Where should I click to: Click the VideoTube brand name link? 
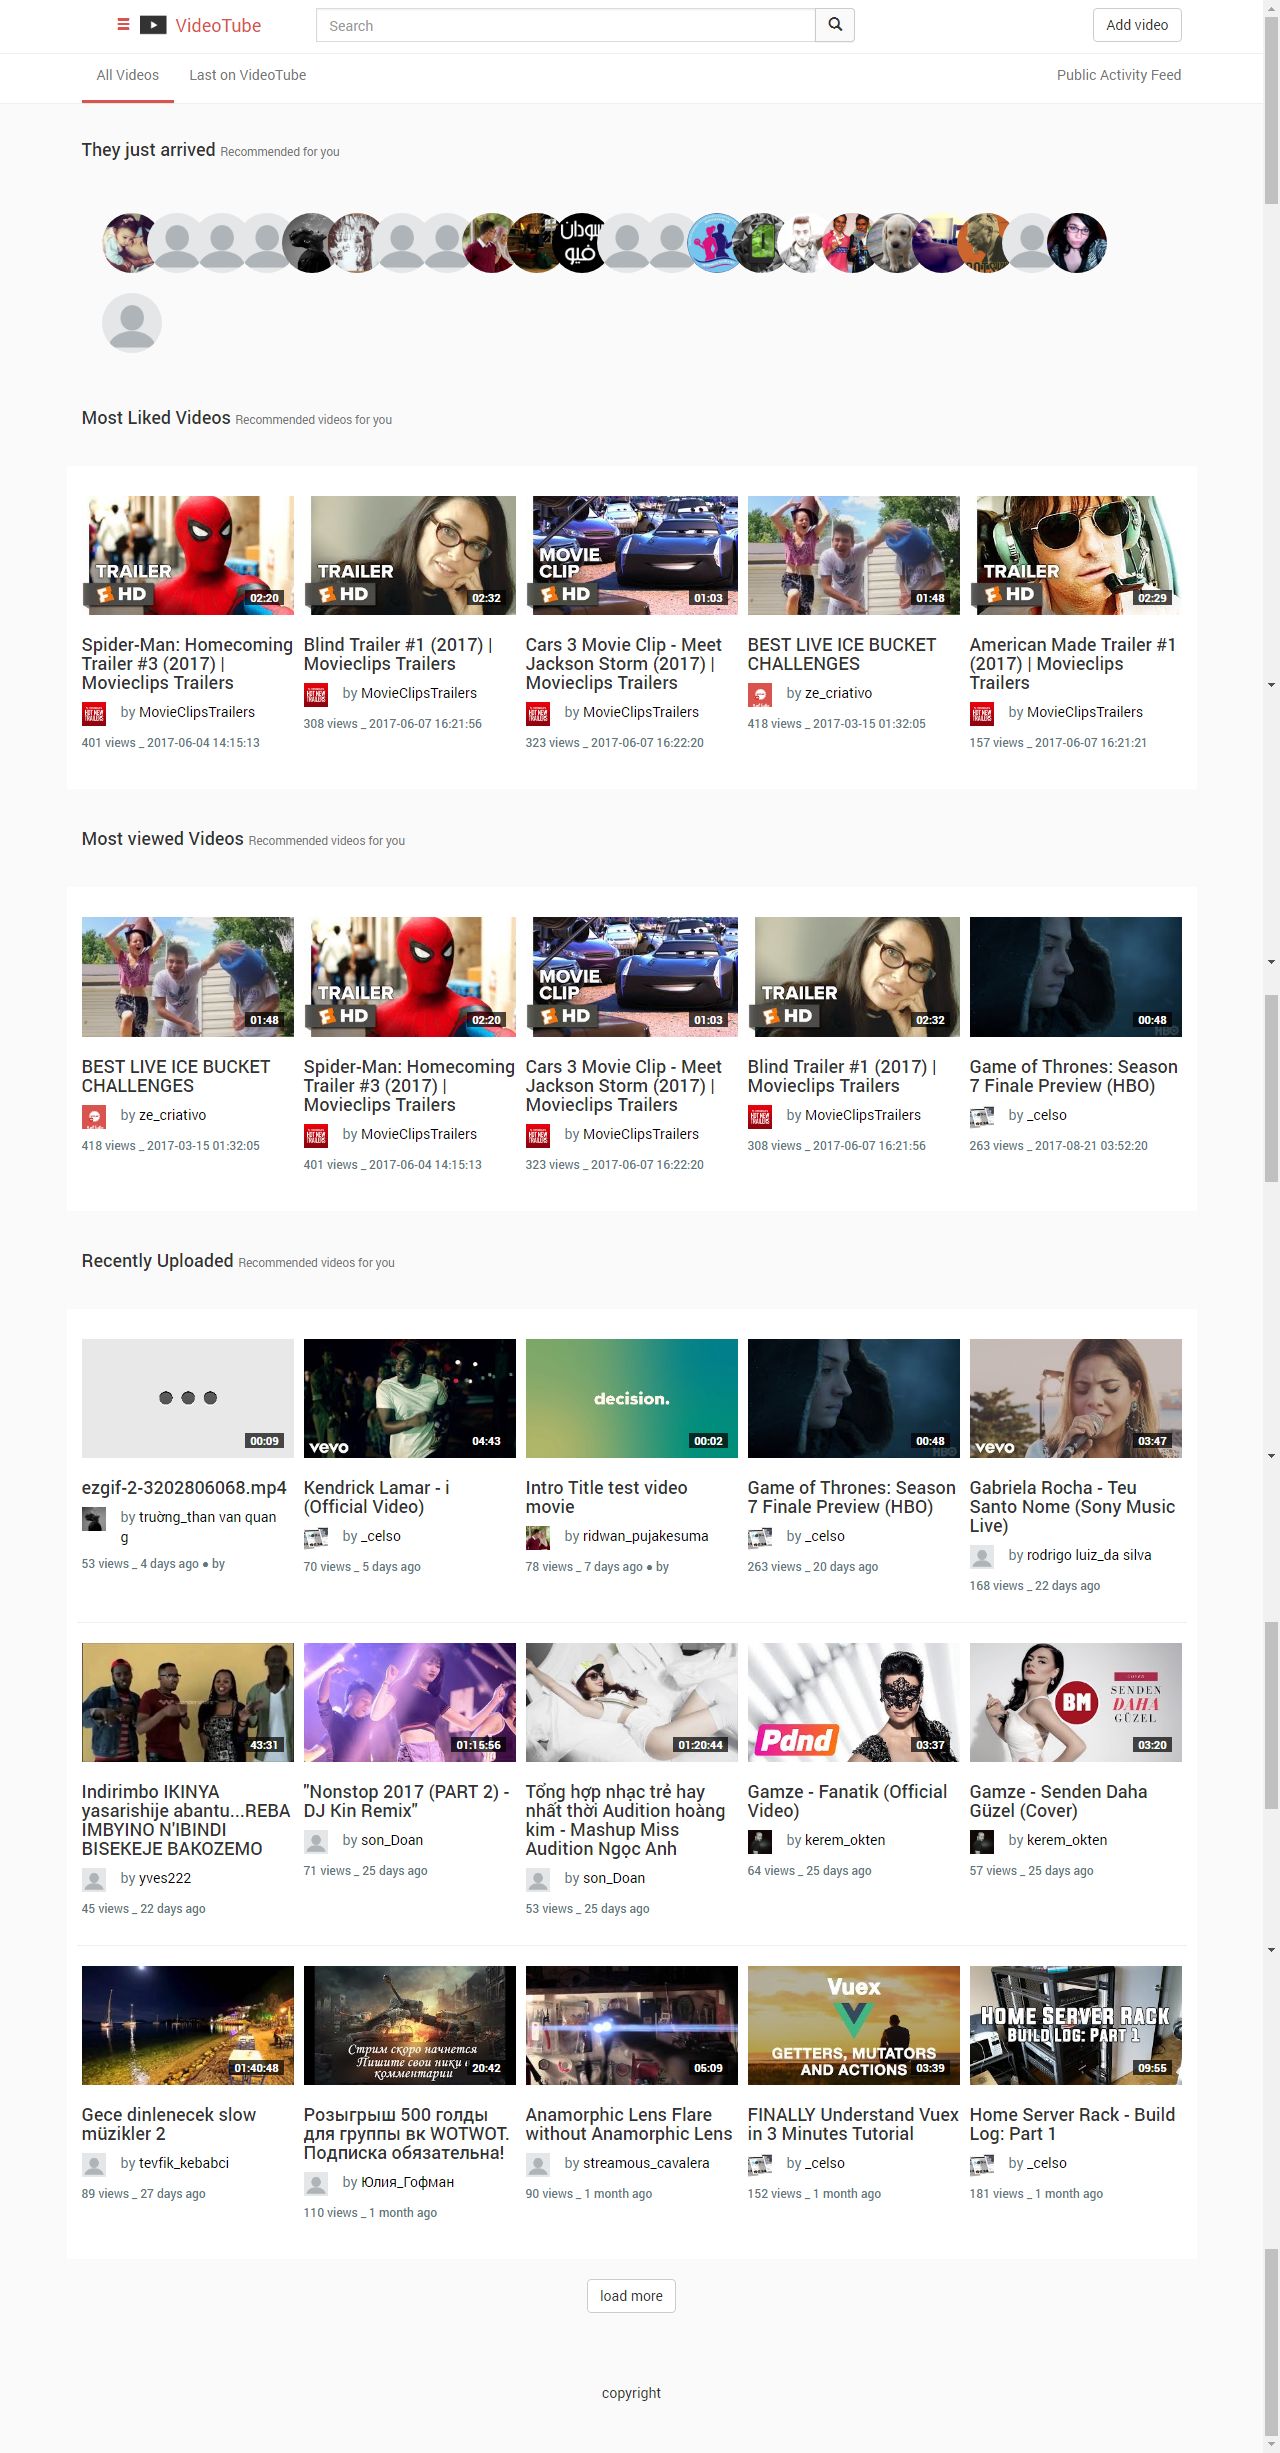tap(218, 26)
